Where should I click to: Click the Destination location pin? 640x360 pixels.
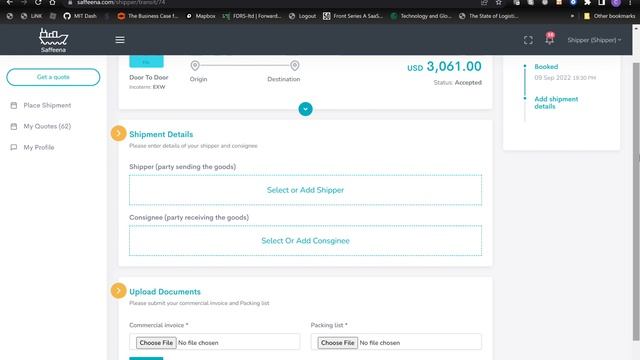click(295, 65)
